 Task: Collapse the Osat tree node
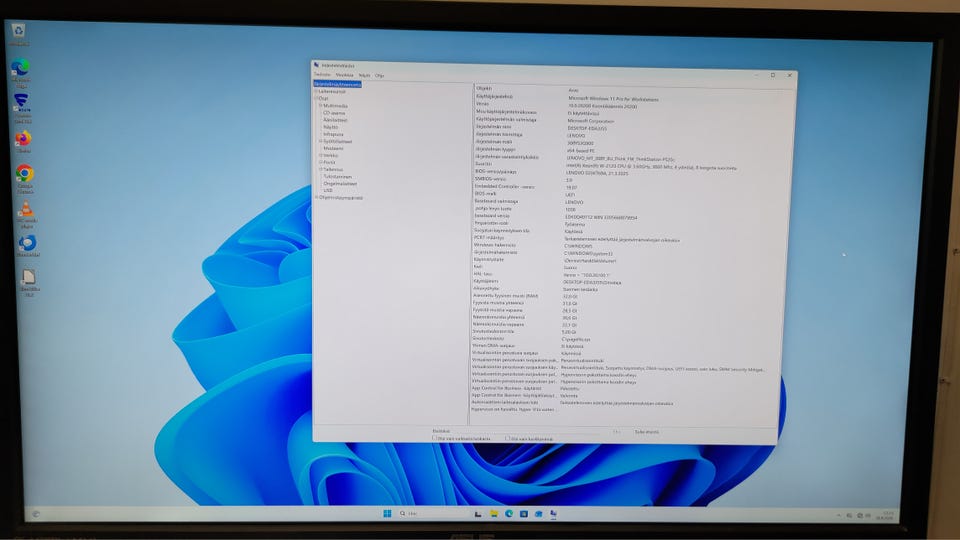click(316, 98)
